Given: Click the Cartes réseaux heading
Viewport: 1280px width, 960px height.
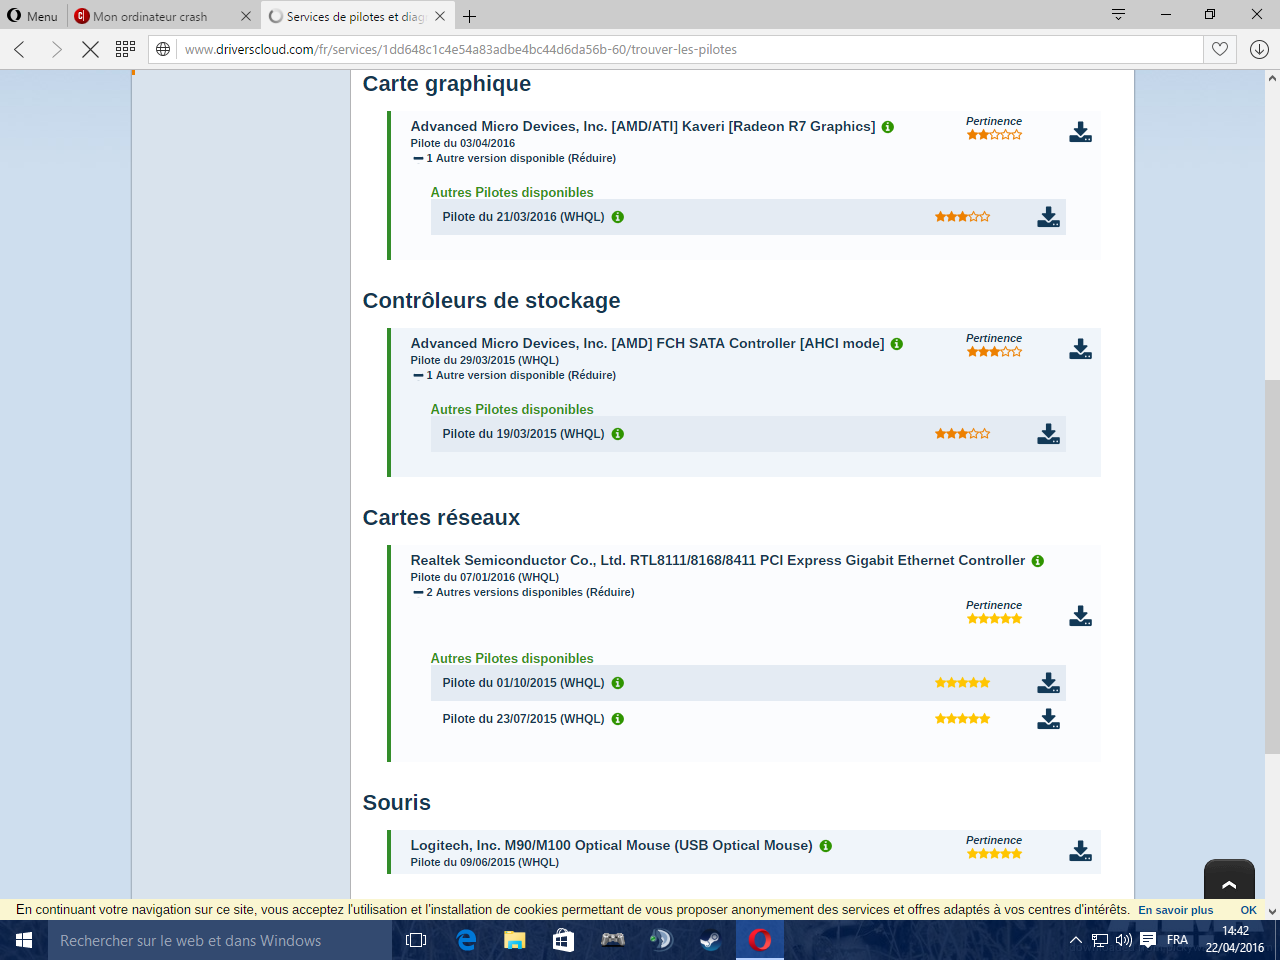Looking at the screenshot, I should 441,518.
